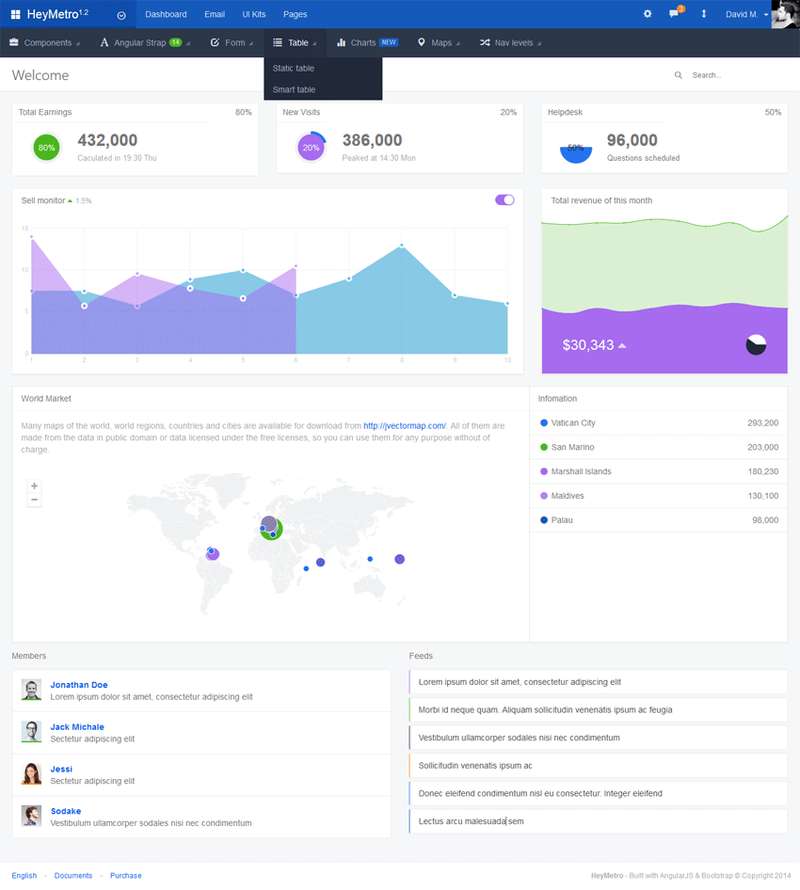This screenshot has width=800, height=890.
Task: Zoom in on the world map
Action: tap(34, 485)
